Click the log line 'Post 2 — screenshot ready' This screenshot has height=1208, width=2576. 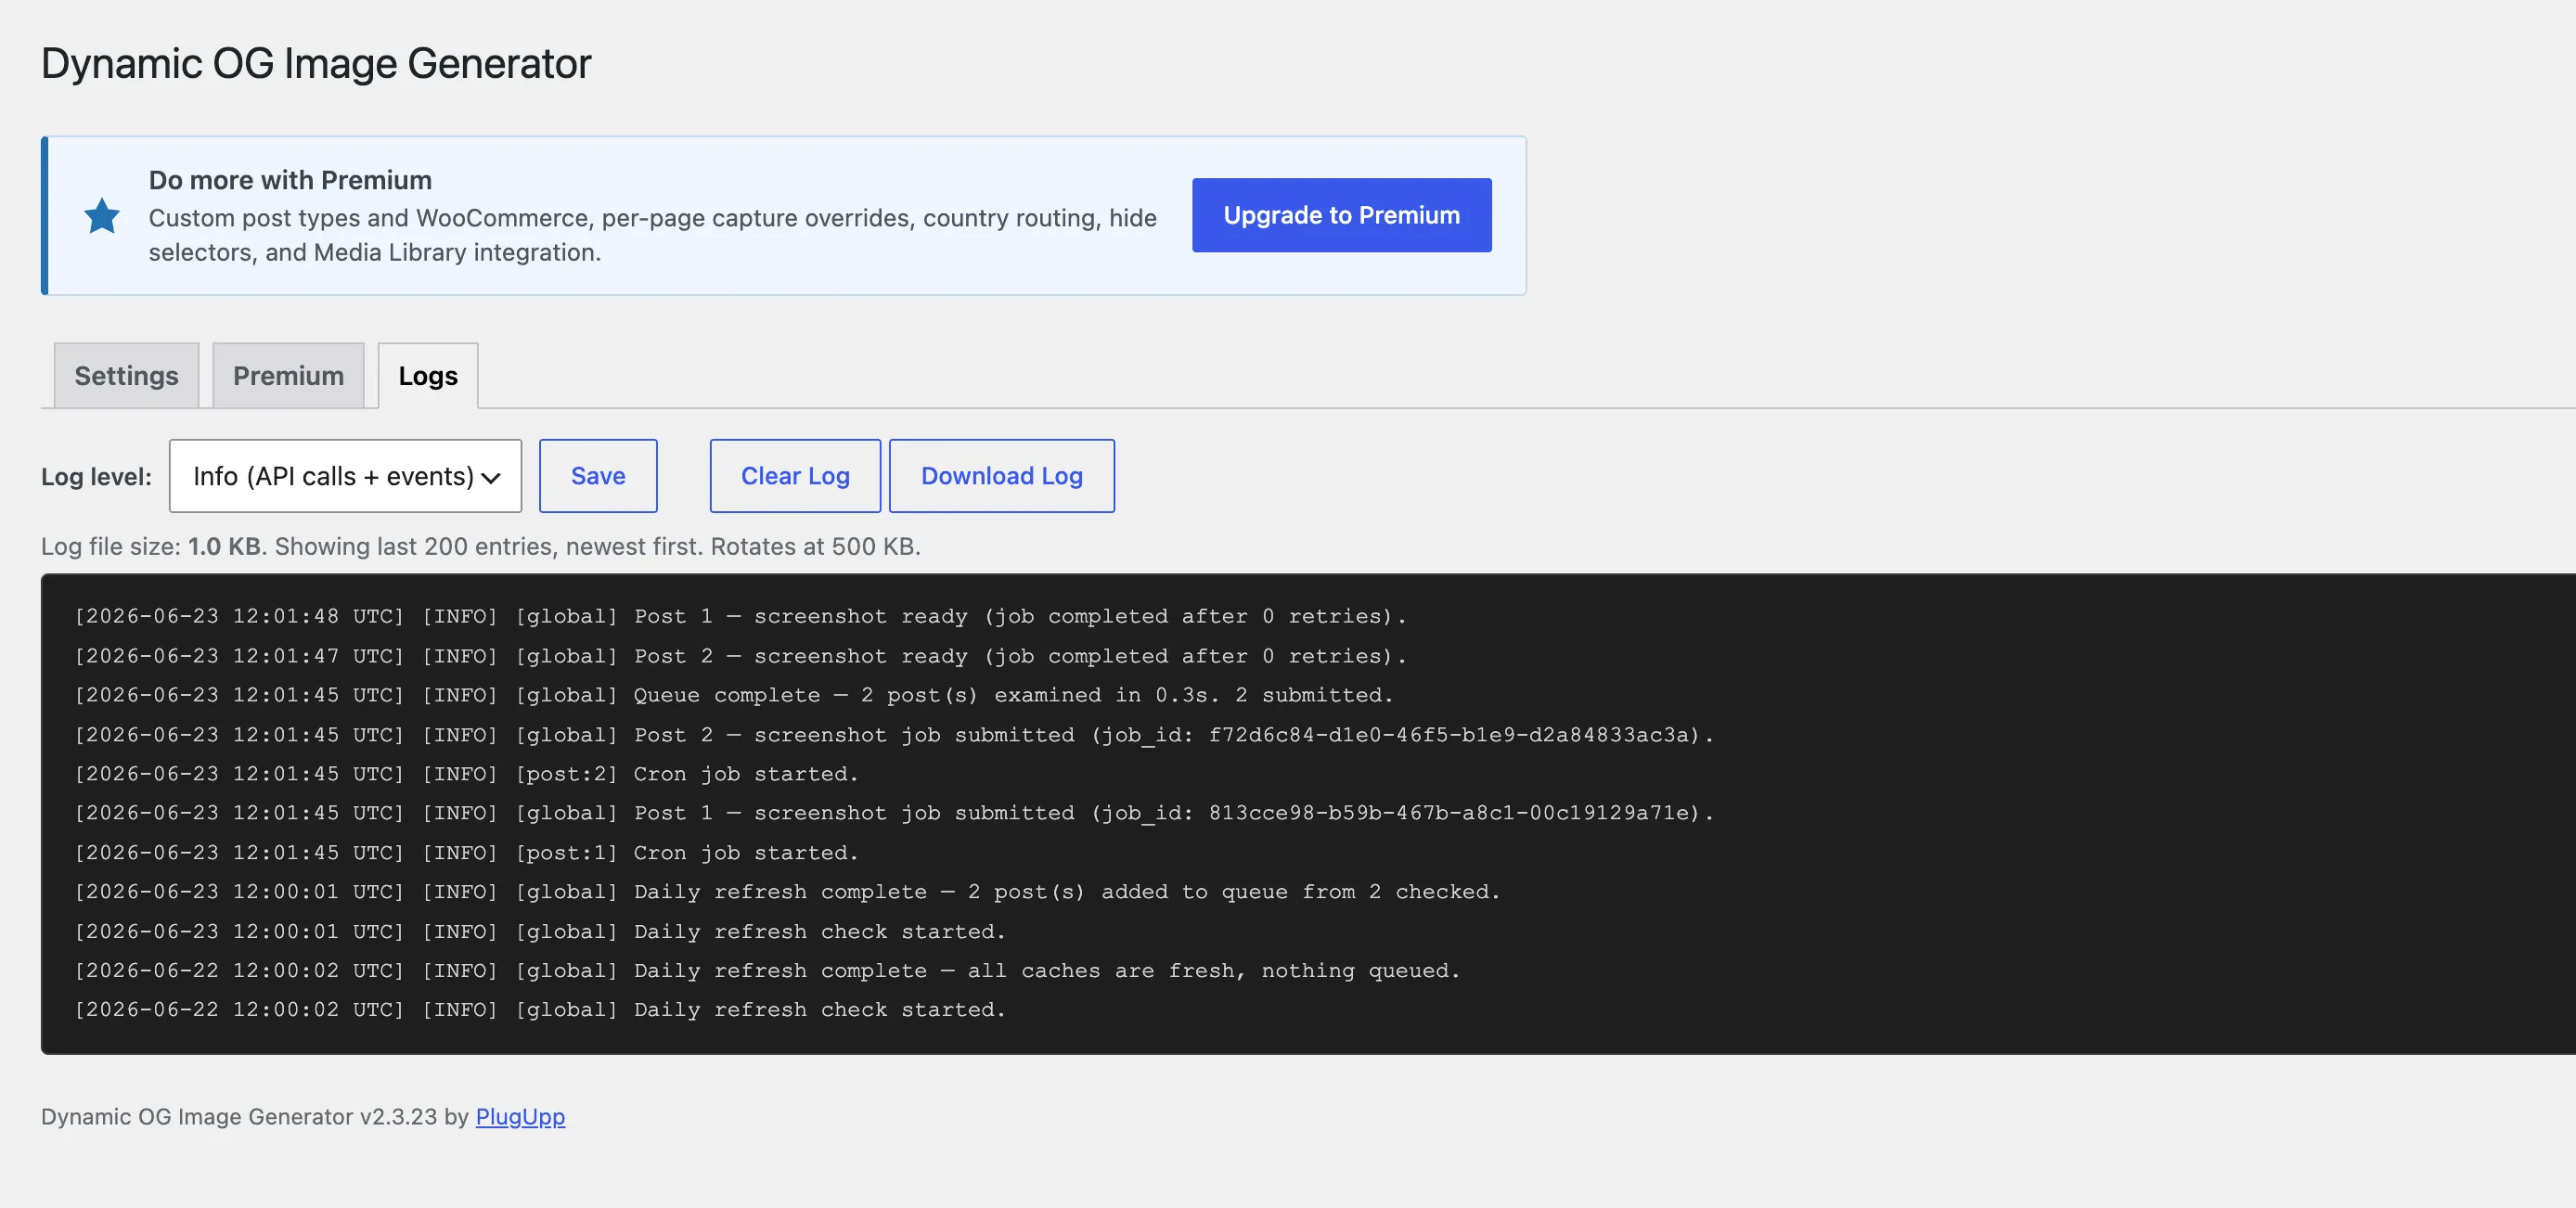[740, 656]
